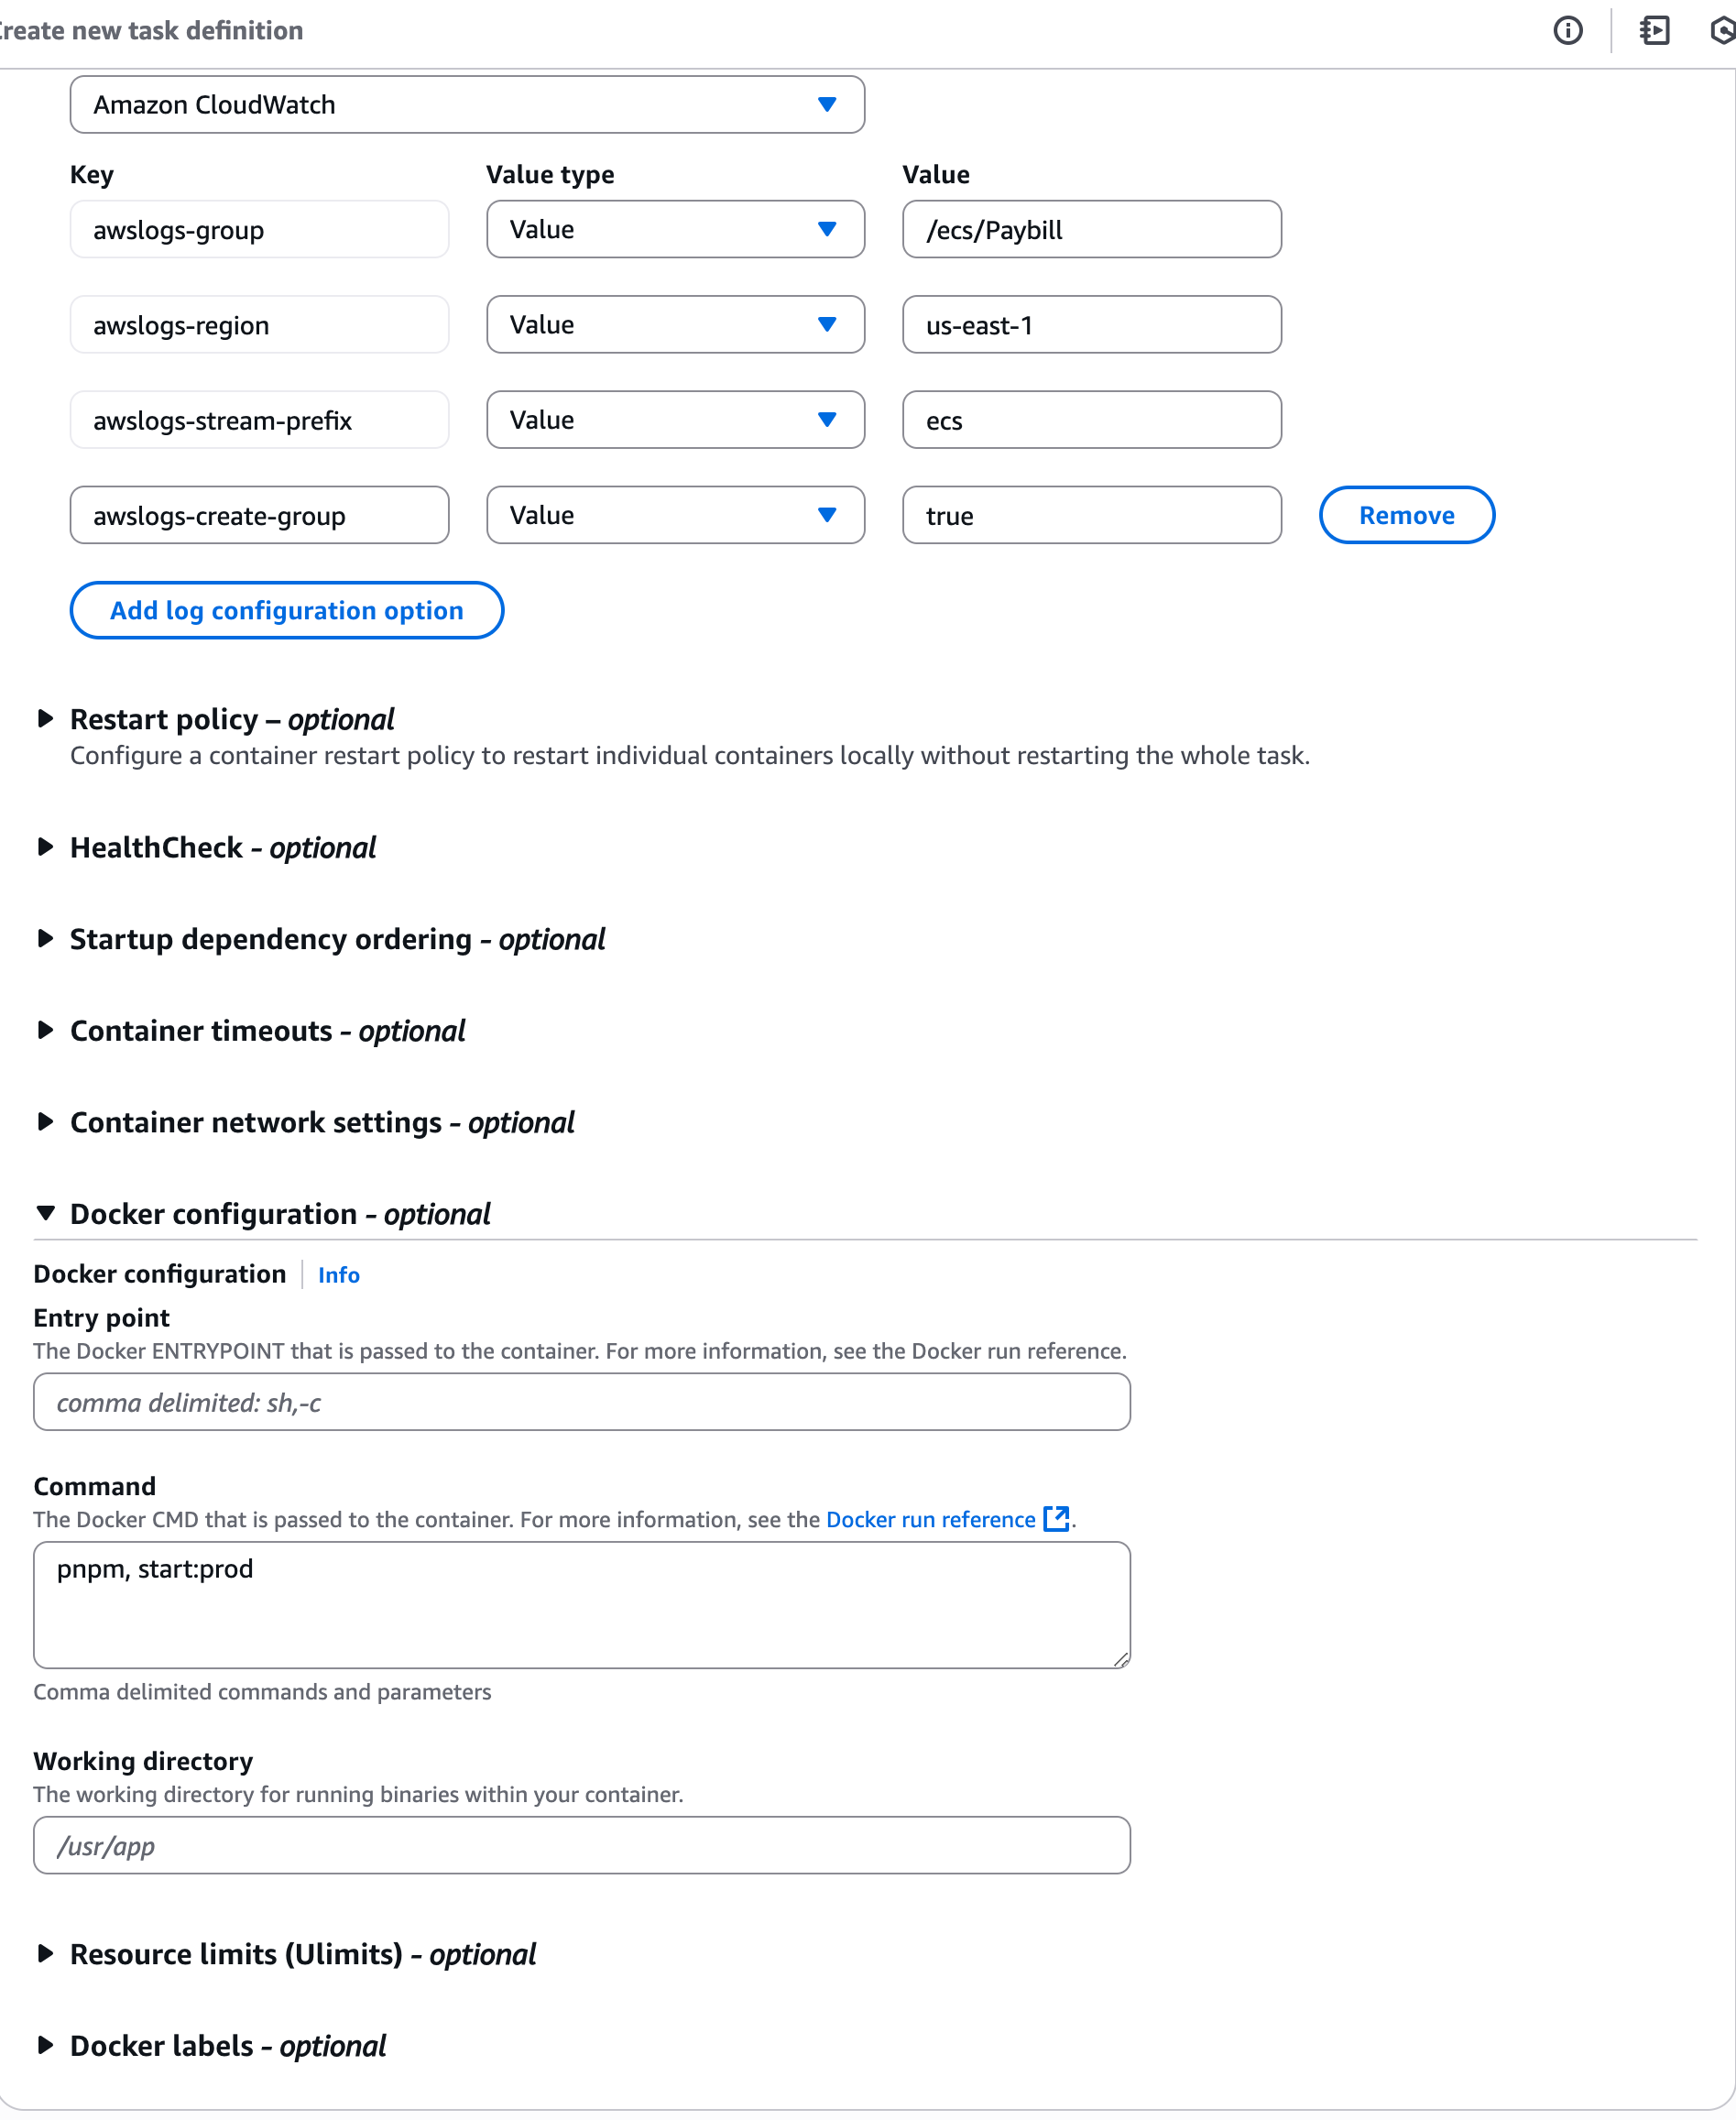Open Value type dropdown for awslogs-region
Image resolution: width=1736 pixels, height=2120 pixels.
pyautogui.click(x=675, y=325)
